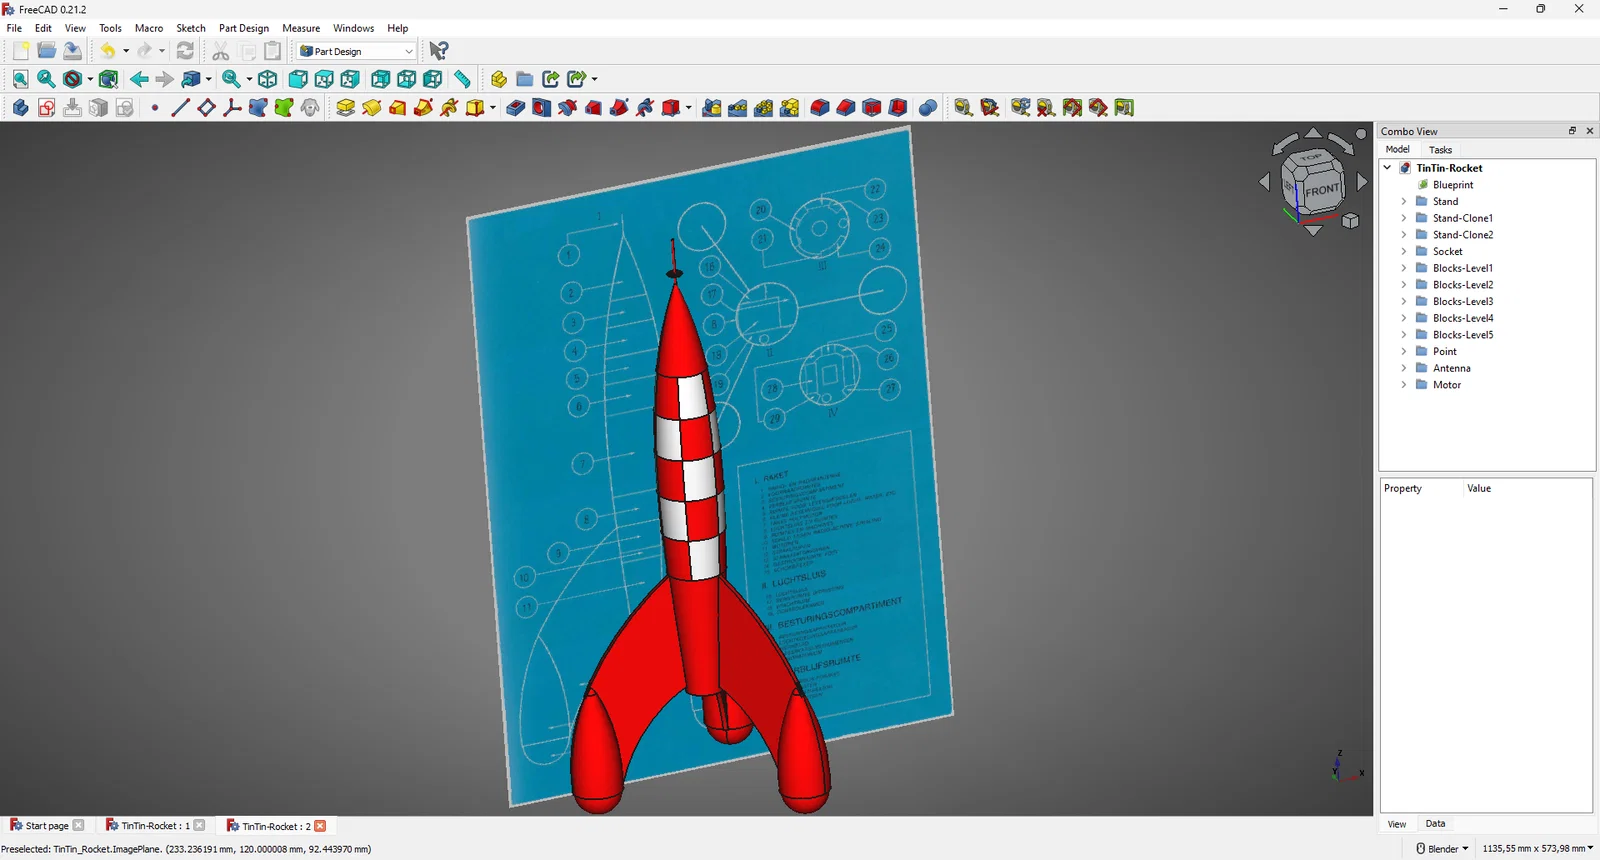Go back to the previous view
Screen dimensions: 1600x860
click(139, 79)
